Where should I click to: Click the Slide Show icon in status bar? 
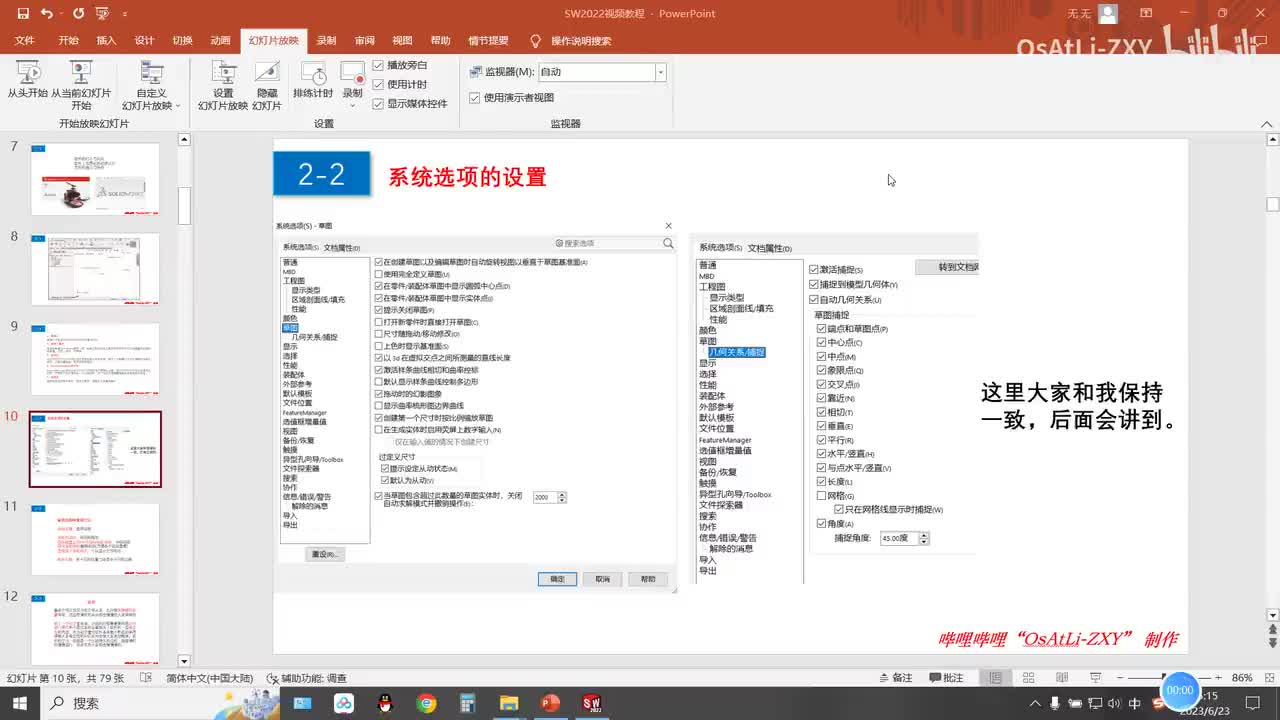(x=1097, y=678)
